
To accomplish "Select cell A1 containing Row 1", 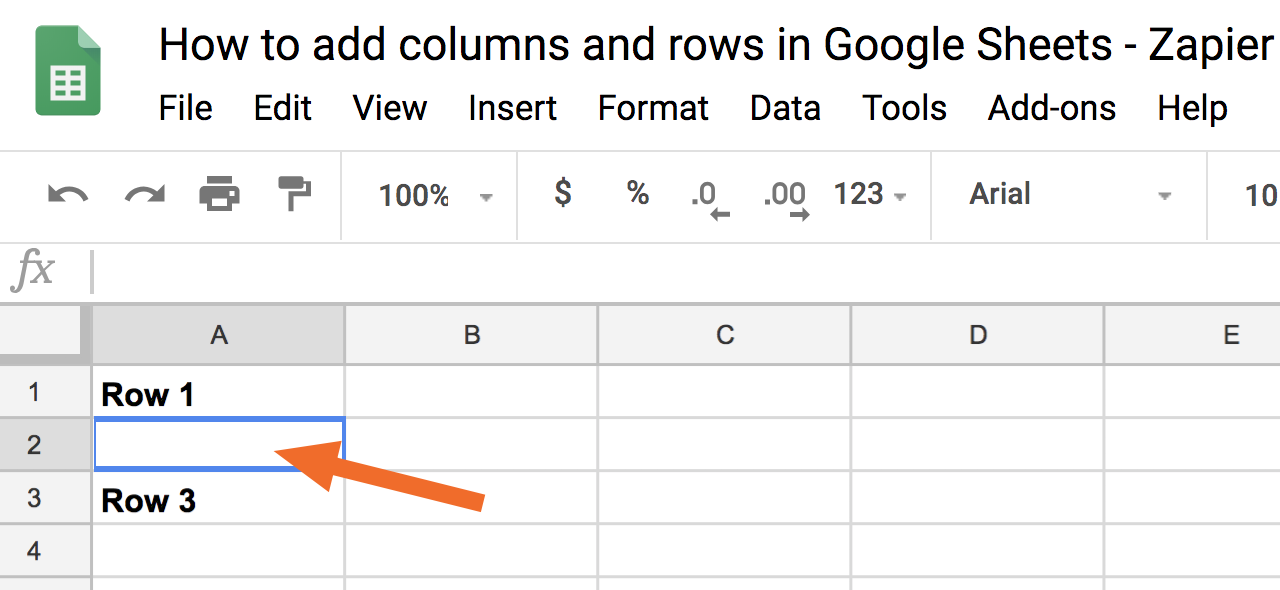I will click(x=219, y=392).
